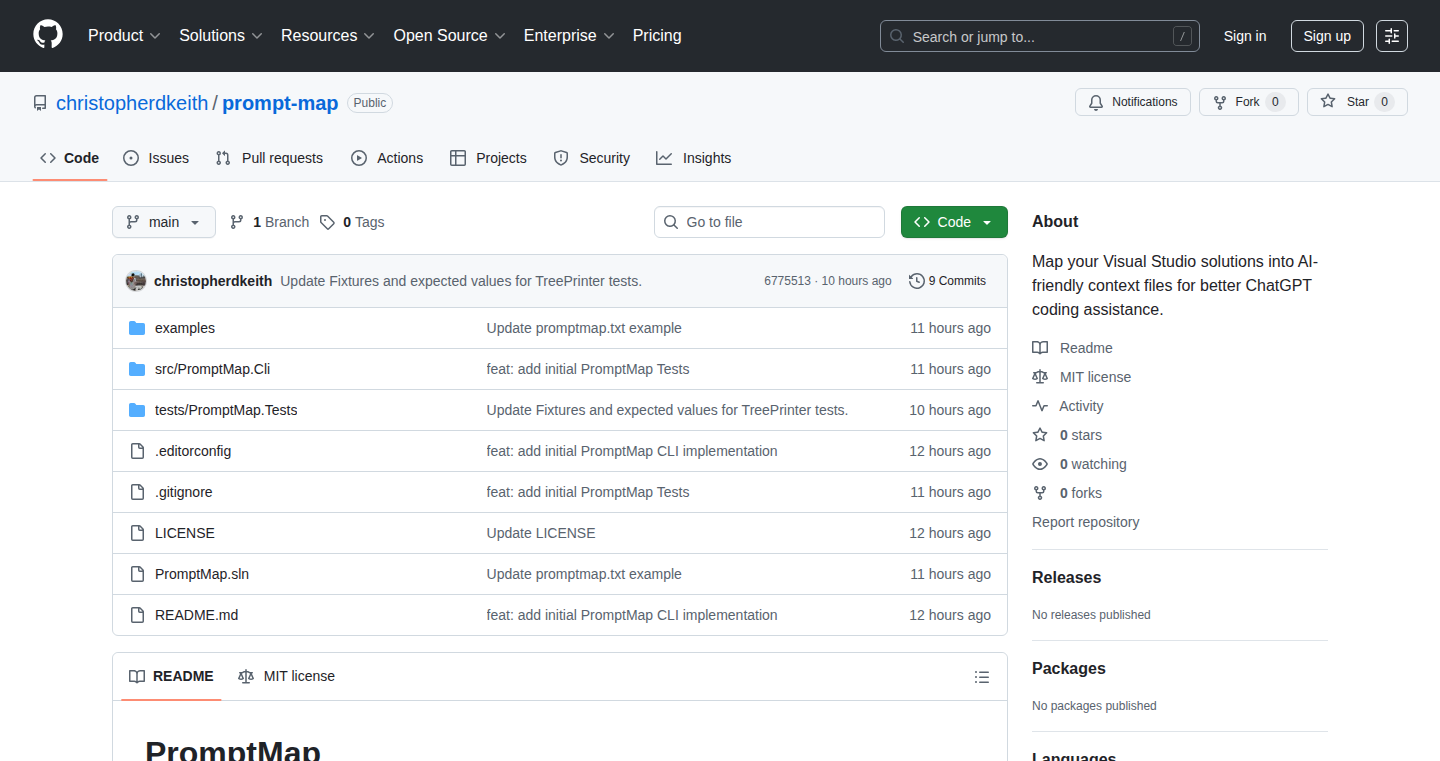The width and height of the screenshot is (1440, 761).
Task: Fork the repository with Fork button
Action: (x=1248, y=102)
